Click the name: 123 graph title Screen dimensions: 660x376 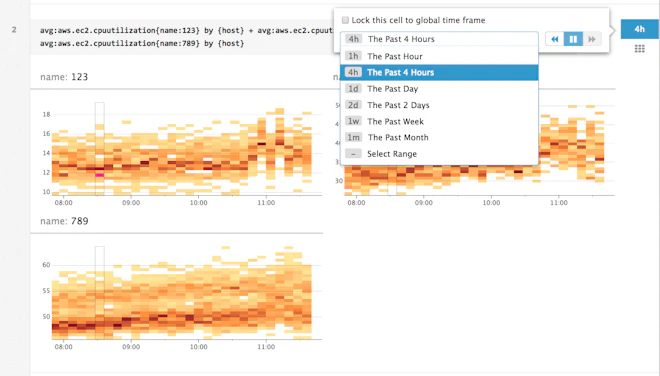(x=64, y=77)
